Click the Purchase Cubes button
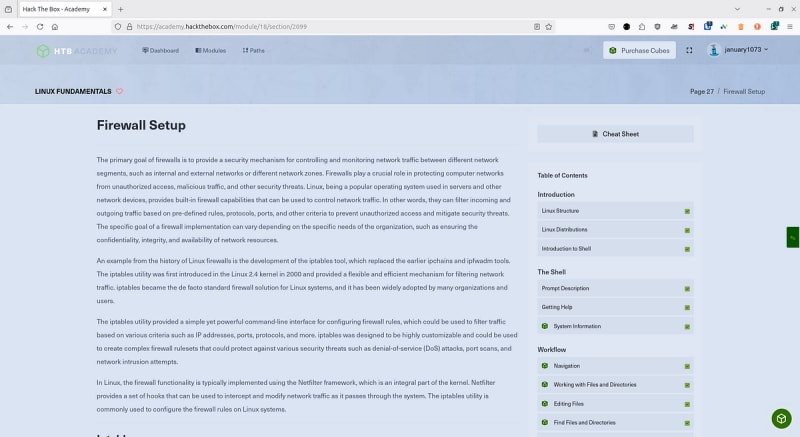The height and width of the screenshot is (437, 800). coord(639,50)
